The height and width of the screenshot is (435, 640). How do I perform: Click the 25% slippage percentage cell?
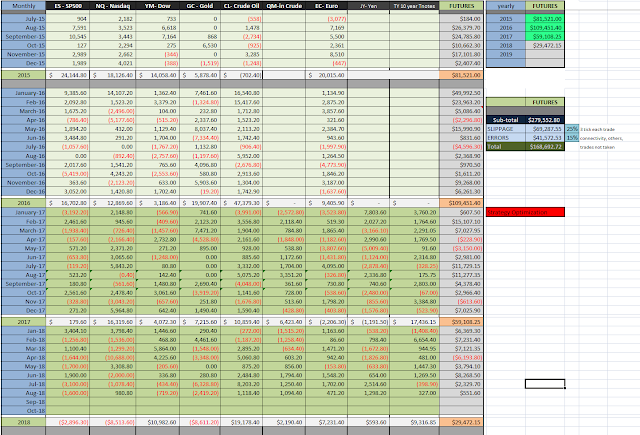point(572,129)
